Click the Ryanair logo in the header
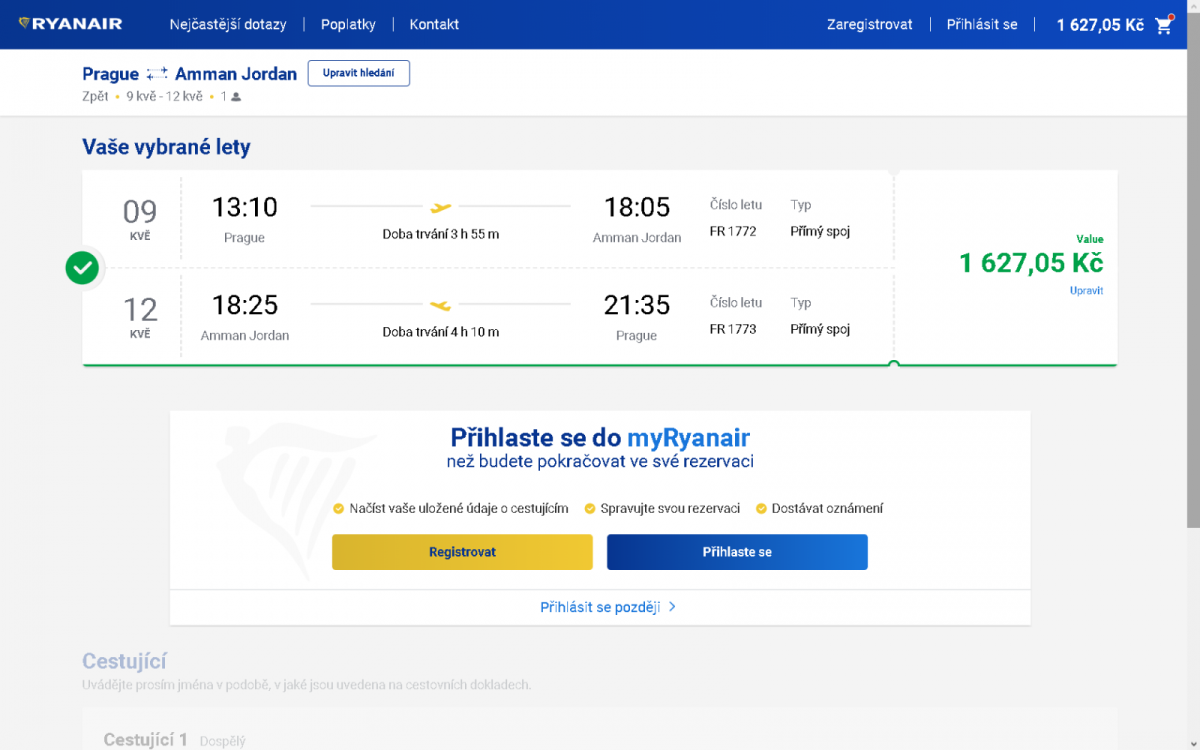The width and height of the screenshot is (1200, 750). [70, 24]
